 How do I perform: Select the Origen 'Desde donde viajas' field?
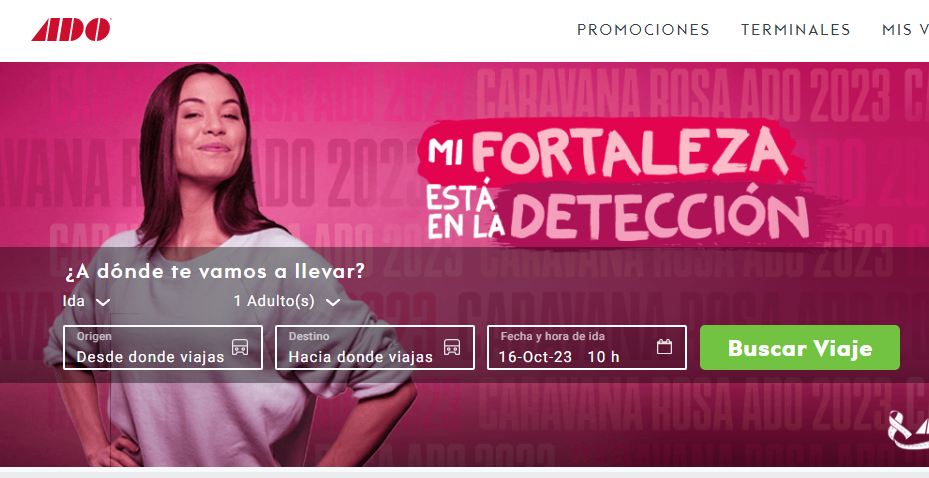pos(162,348)
